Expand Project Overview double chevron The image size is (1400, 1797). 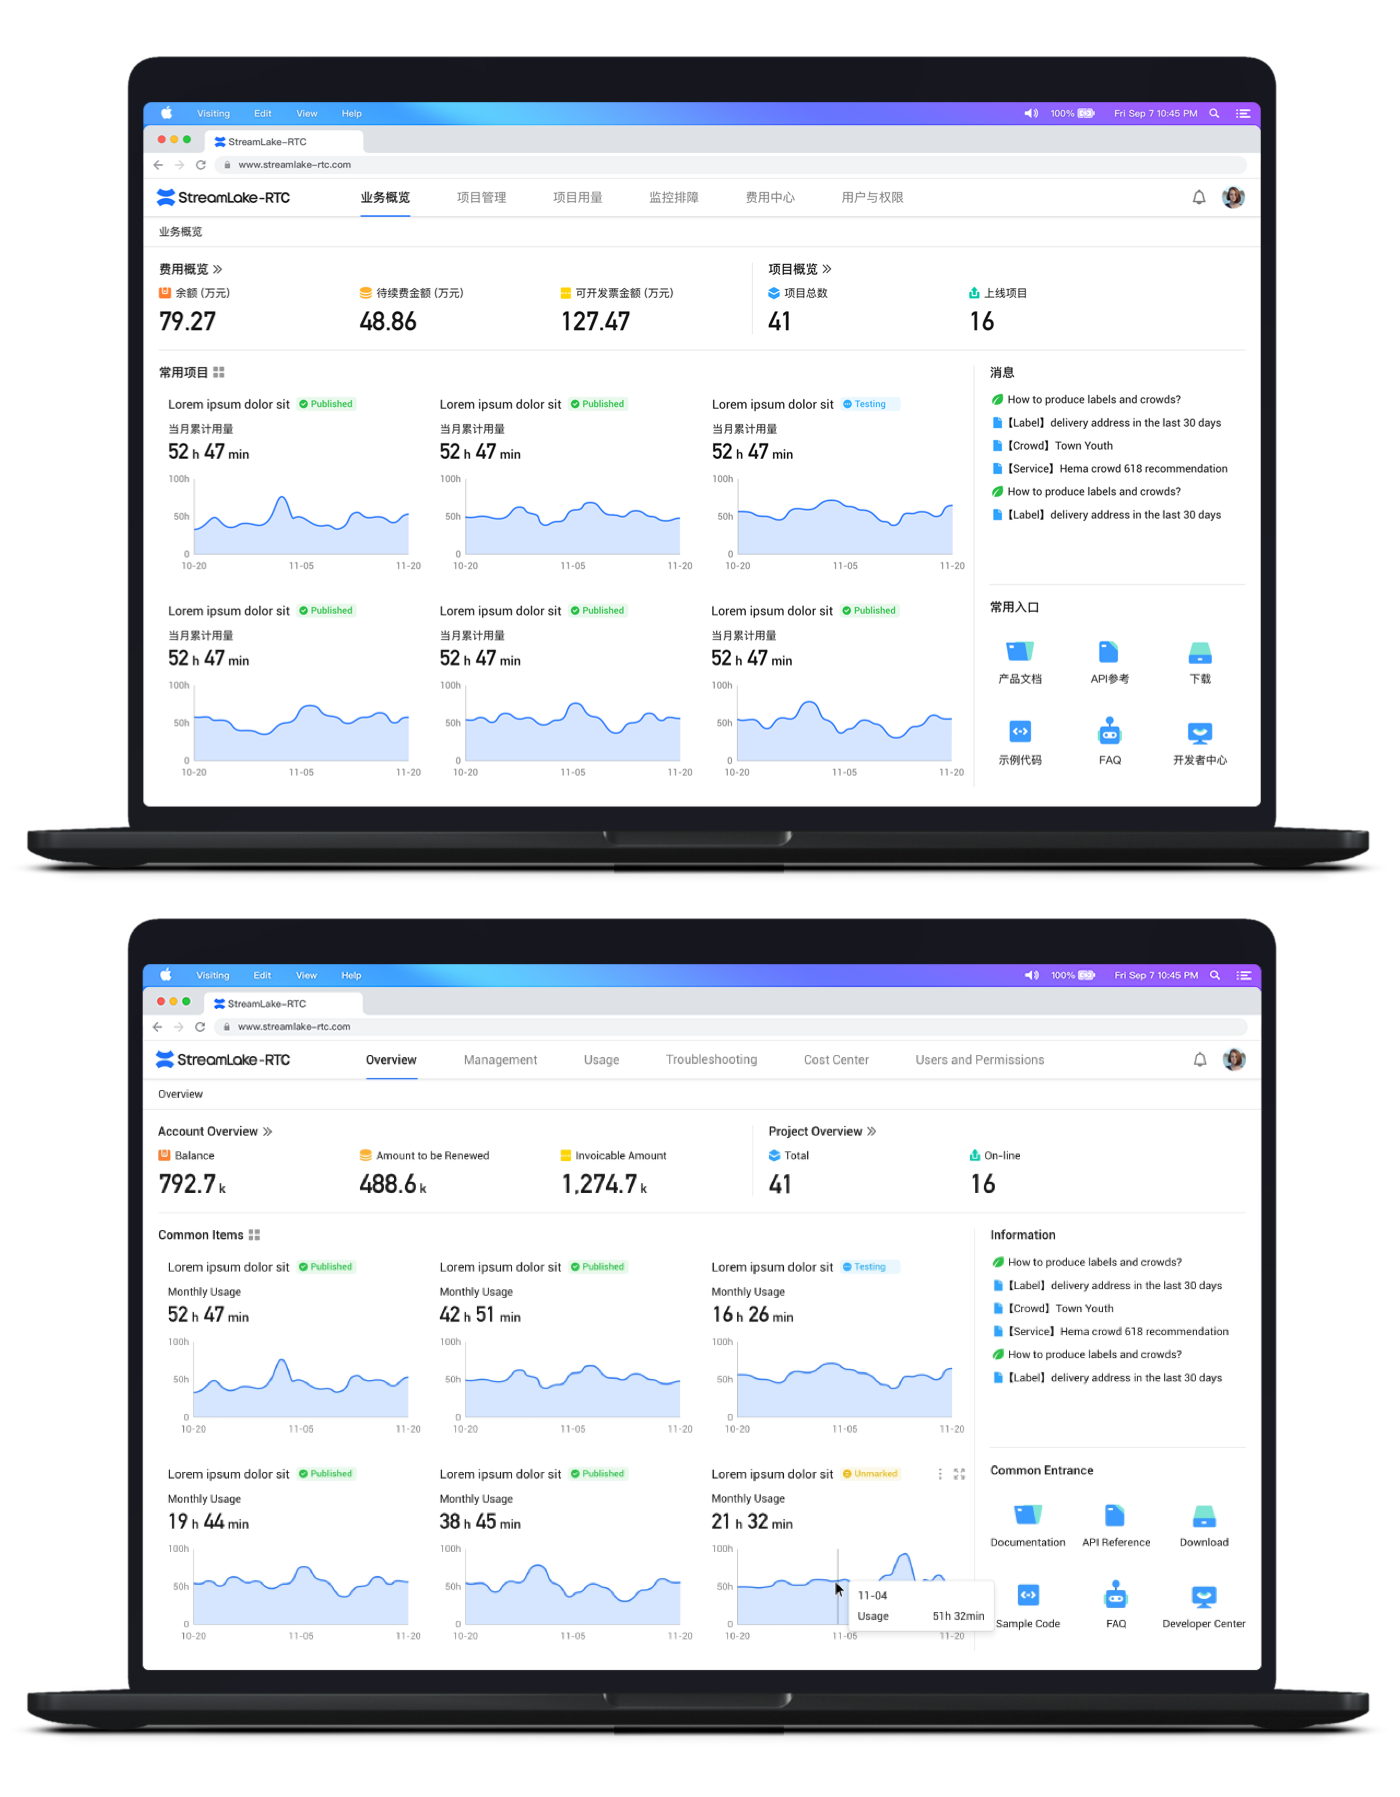(871, 1131)
